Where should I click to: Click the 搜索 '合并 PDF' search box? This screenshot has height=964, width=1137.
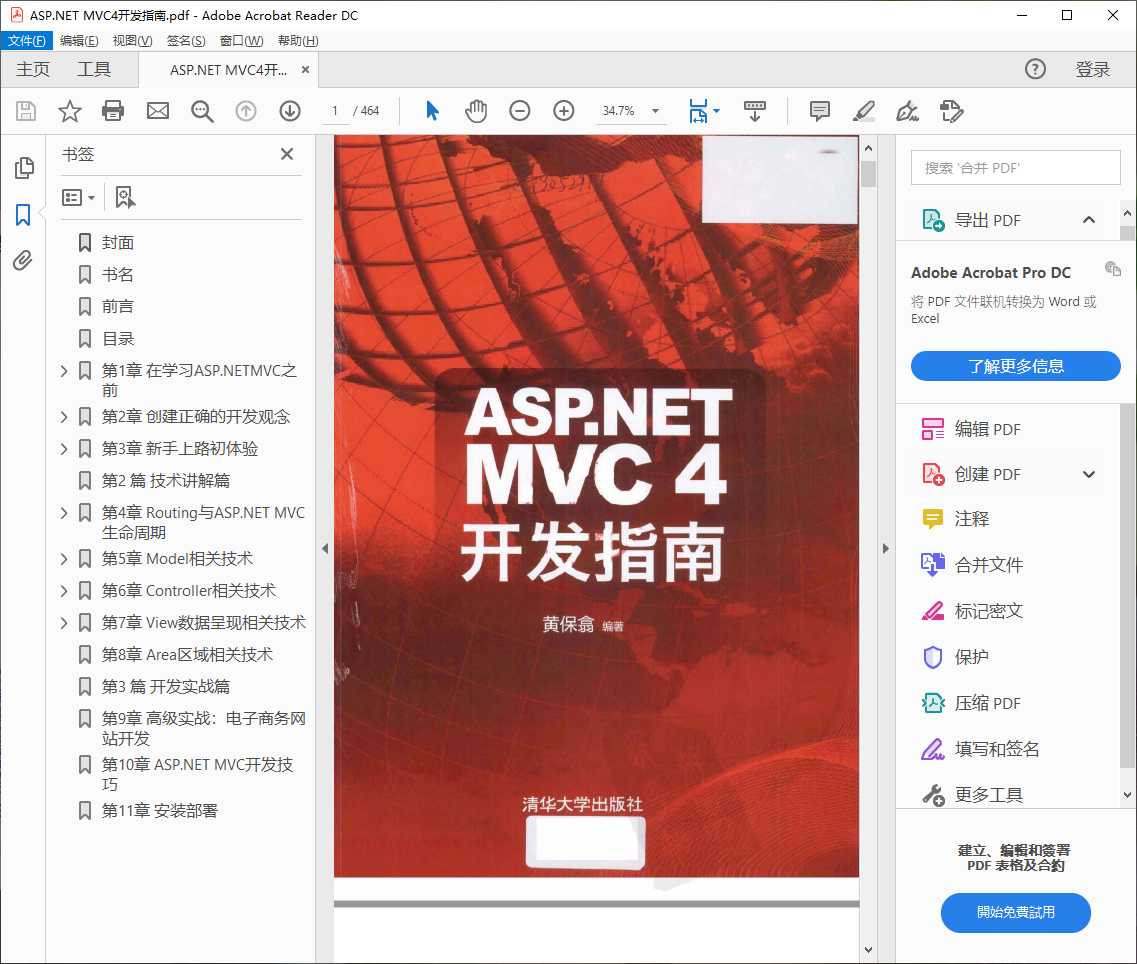(x=1015, y=168)
